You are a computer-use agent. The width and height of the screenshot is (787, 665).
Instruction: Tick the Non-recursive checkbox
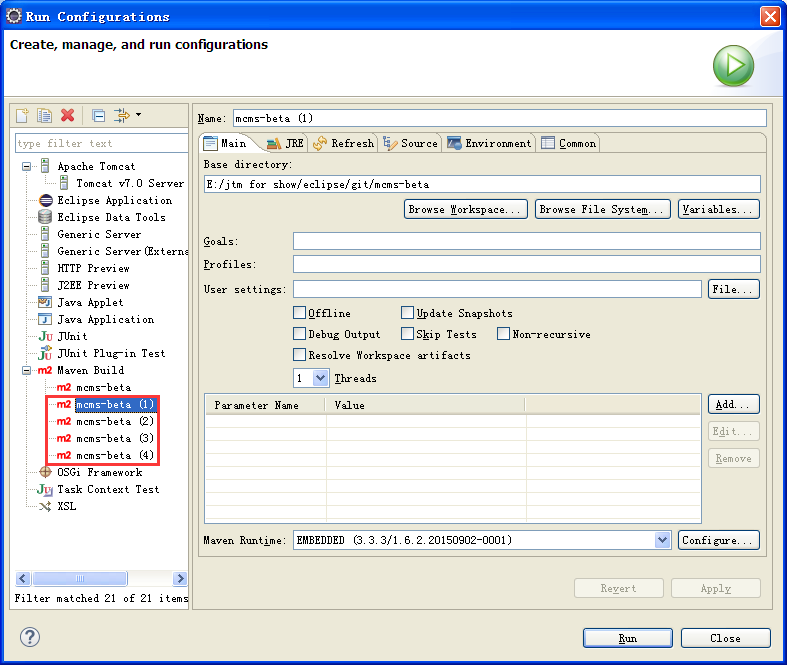click(x=503, y=334)
